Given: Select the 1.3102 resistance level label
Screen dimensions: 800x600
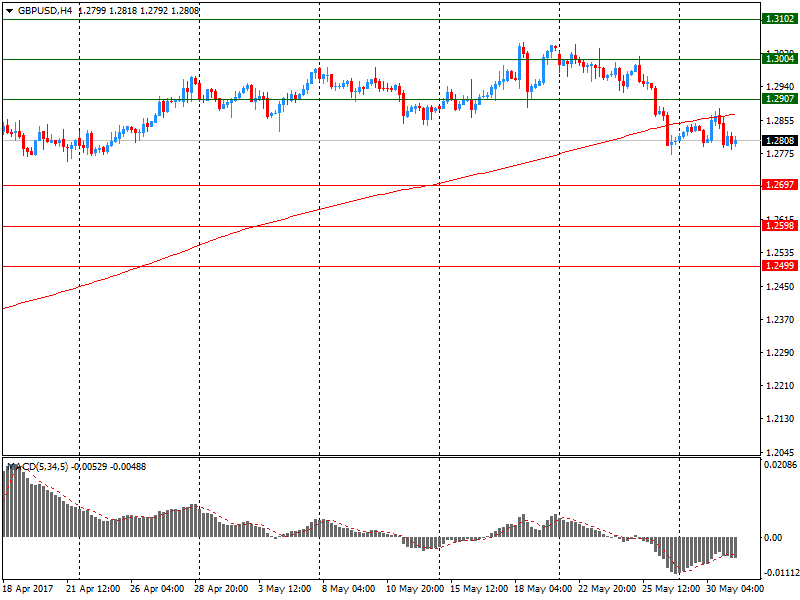Looking at the screenshot, I should [780, 19].
